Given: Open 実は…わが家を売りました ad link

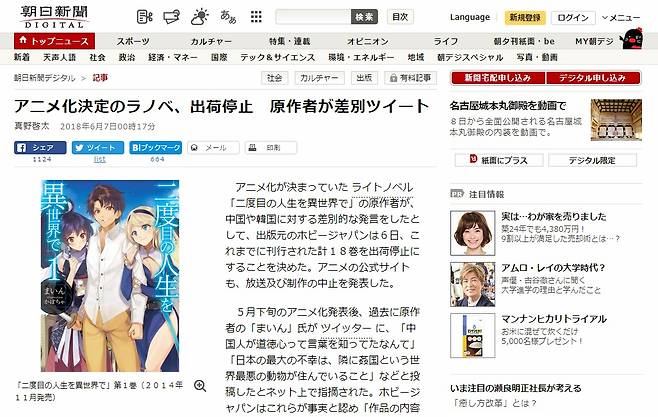Looking at the screenshot, I should (x=554, y=216).
